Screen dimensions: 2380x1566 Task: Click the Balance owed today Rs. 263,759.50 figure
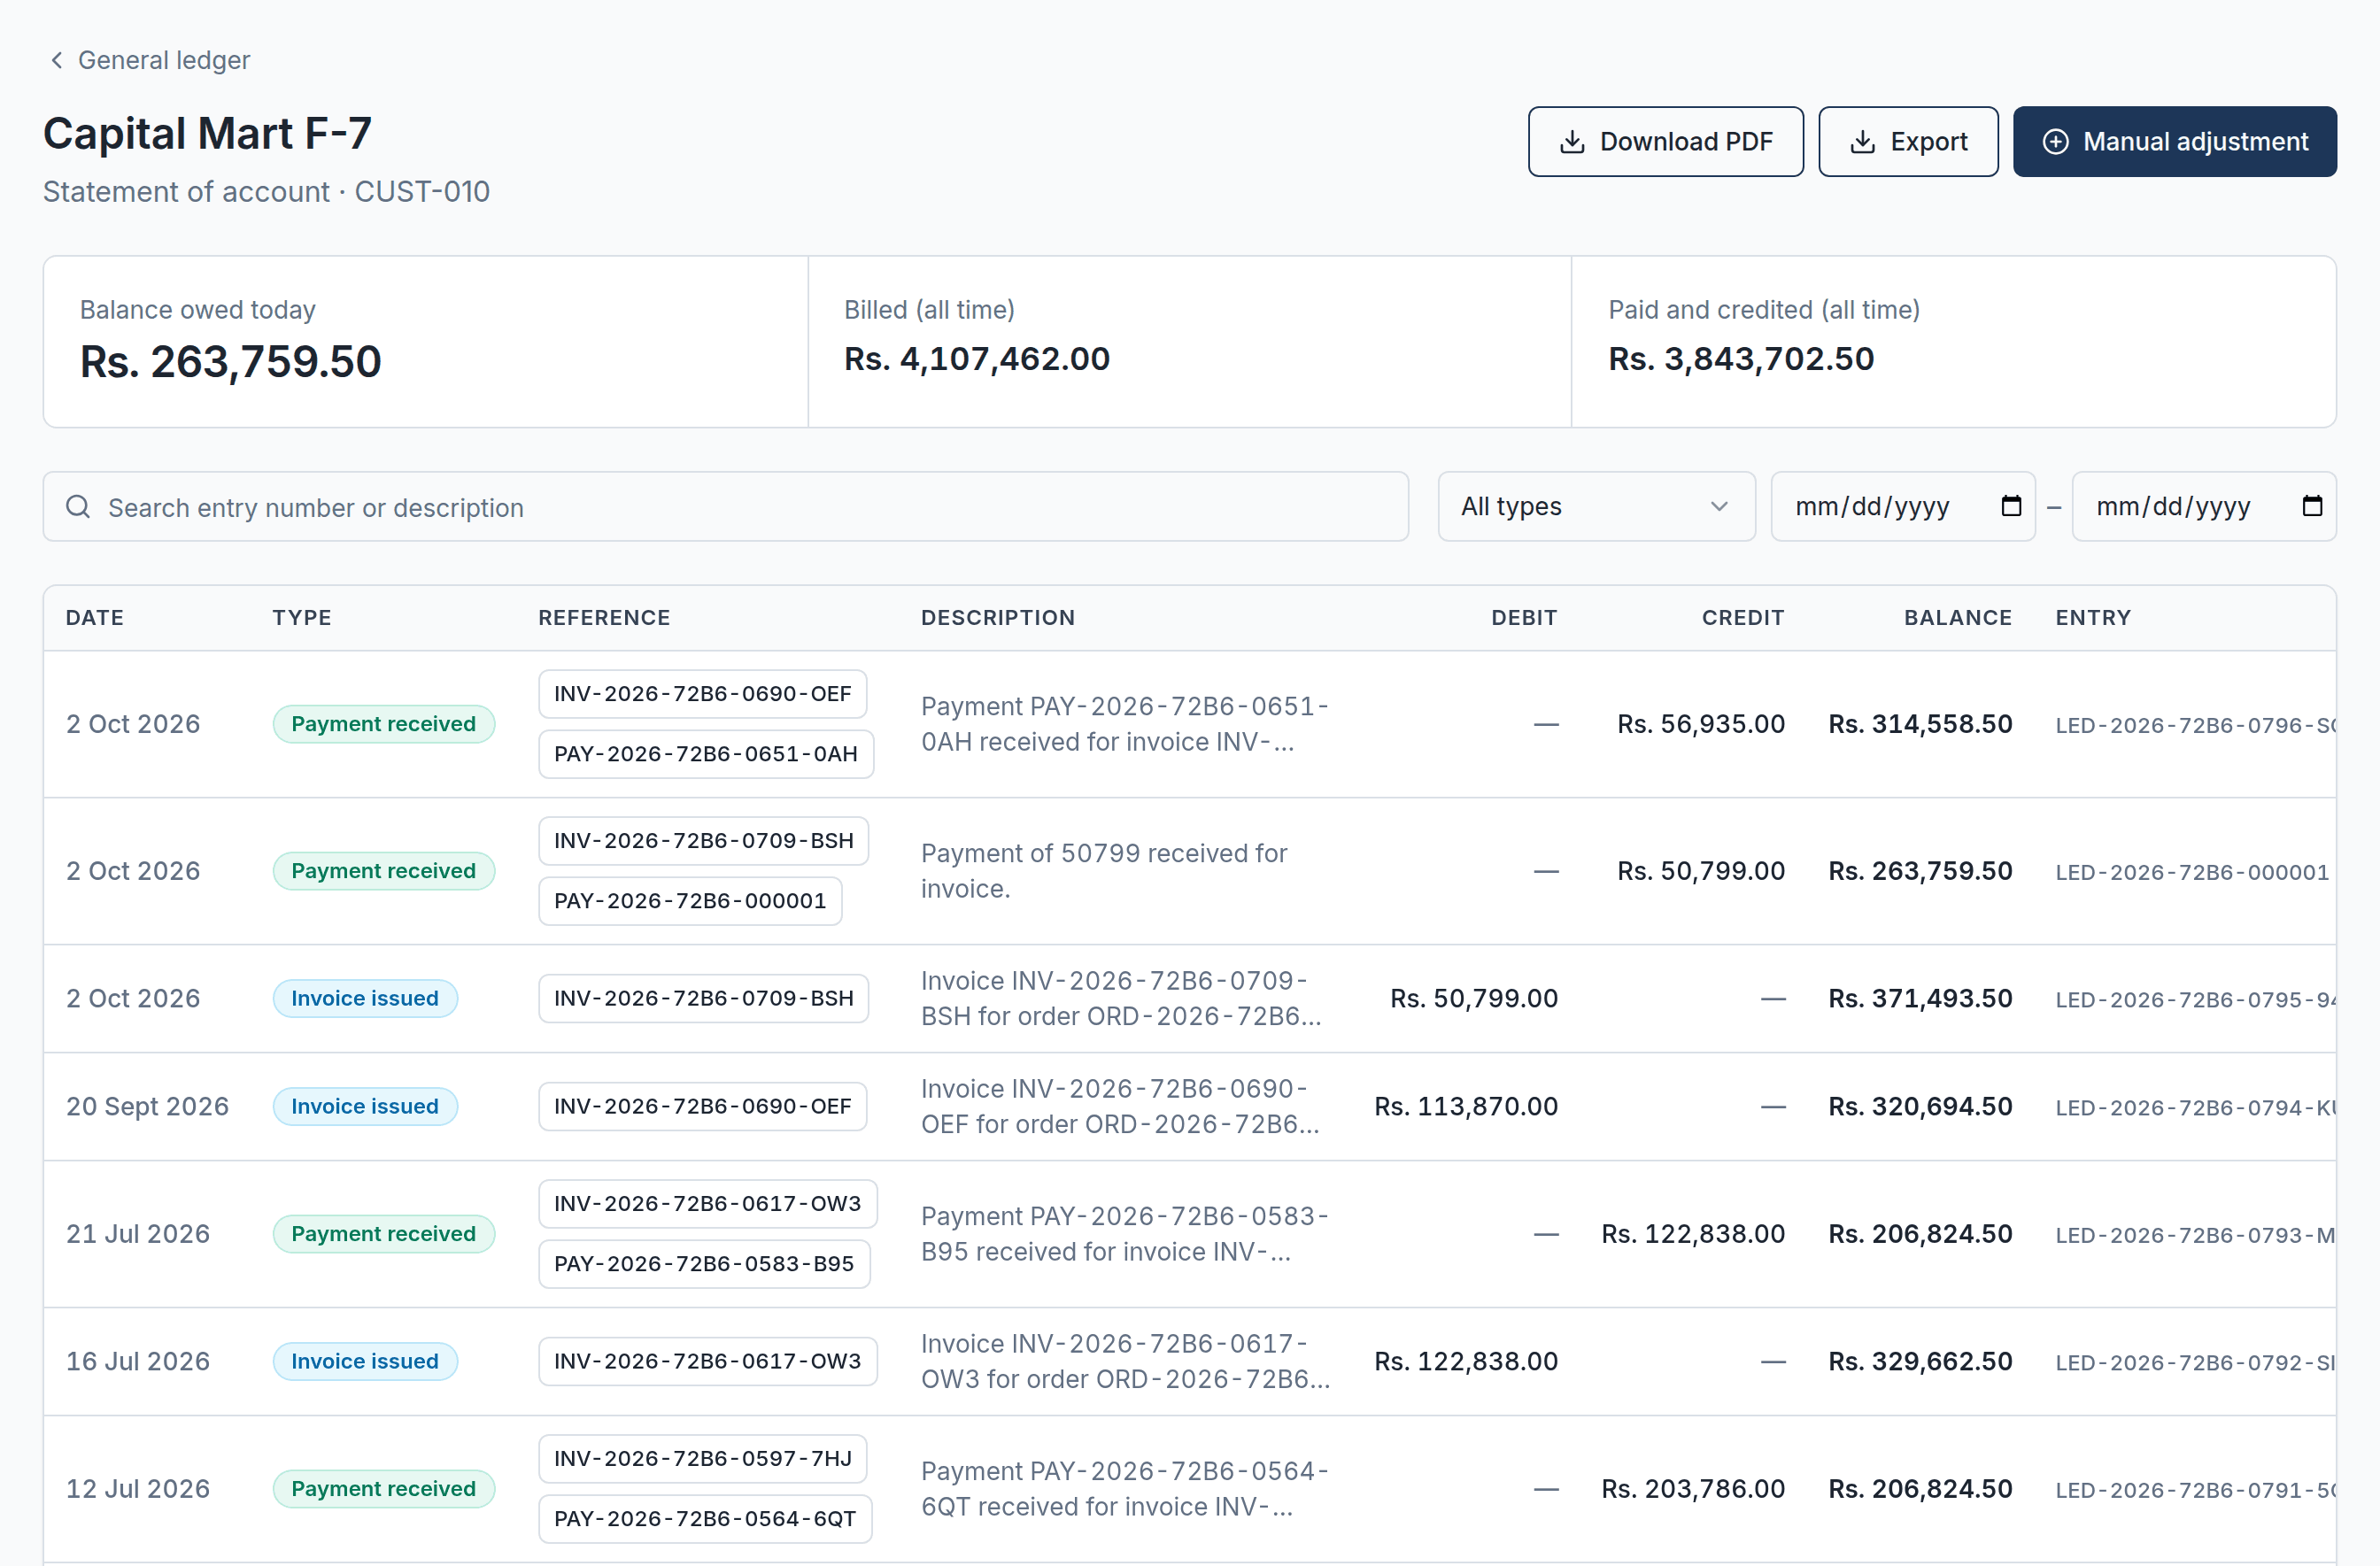230,362
